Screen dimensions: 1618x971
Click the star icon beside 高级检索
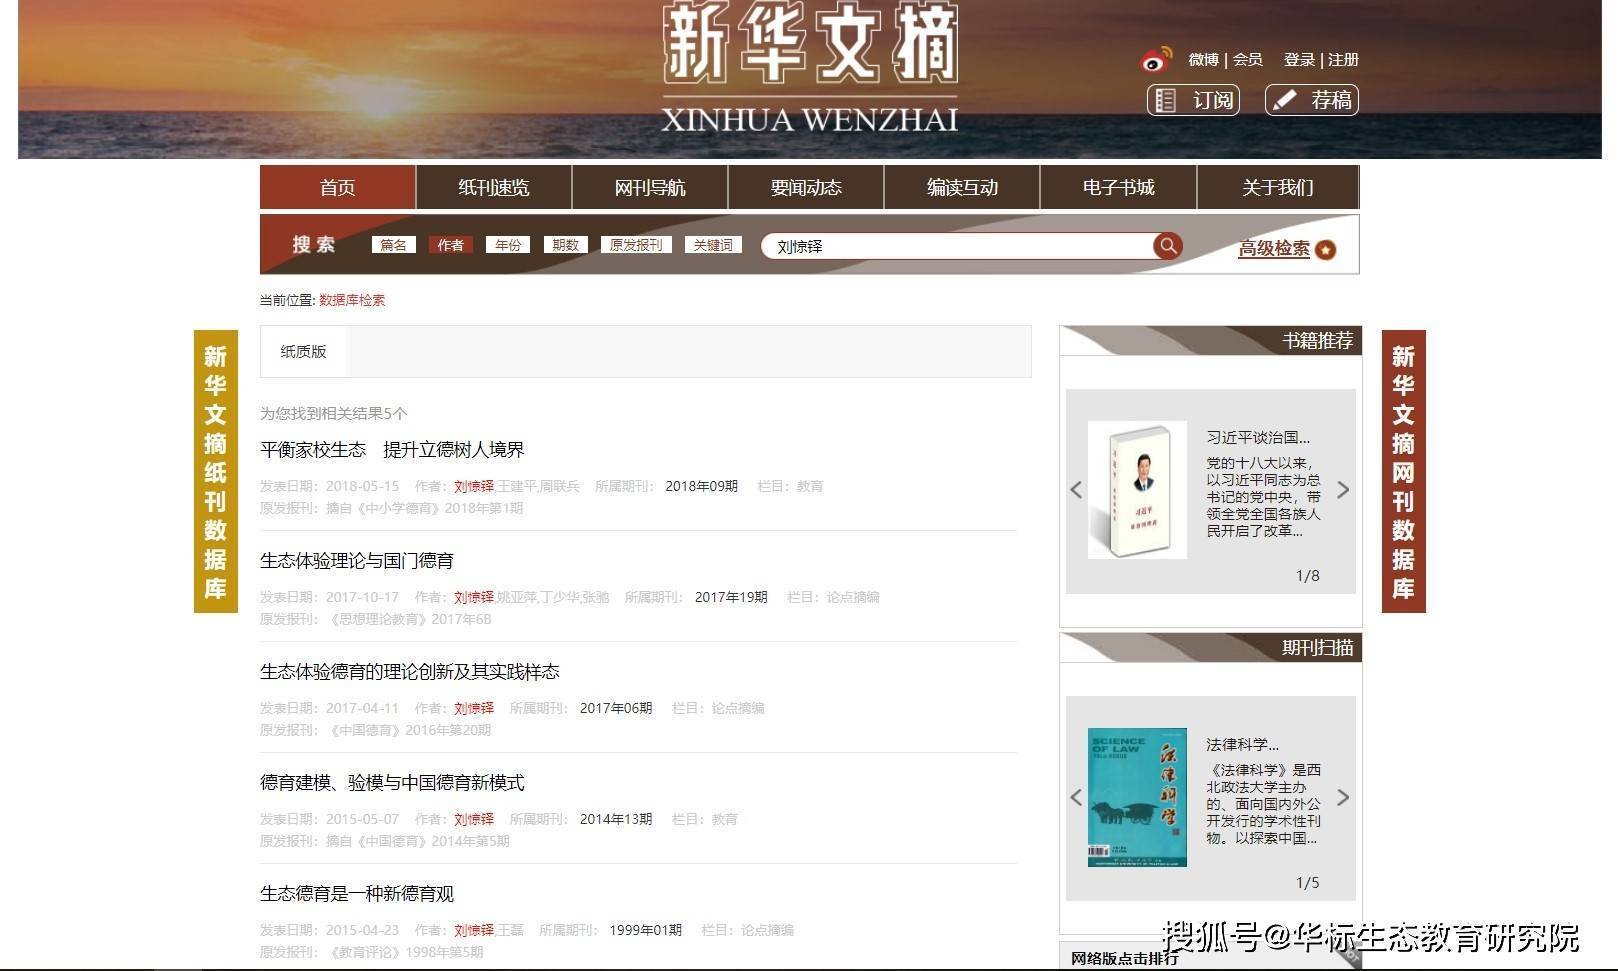(1326, 250)
